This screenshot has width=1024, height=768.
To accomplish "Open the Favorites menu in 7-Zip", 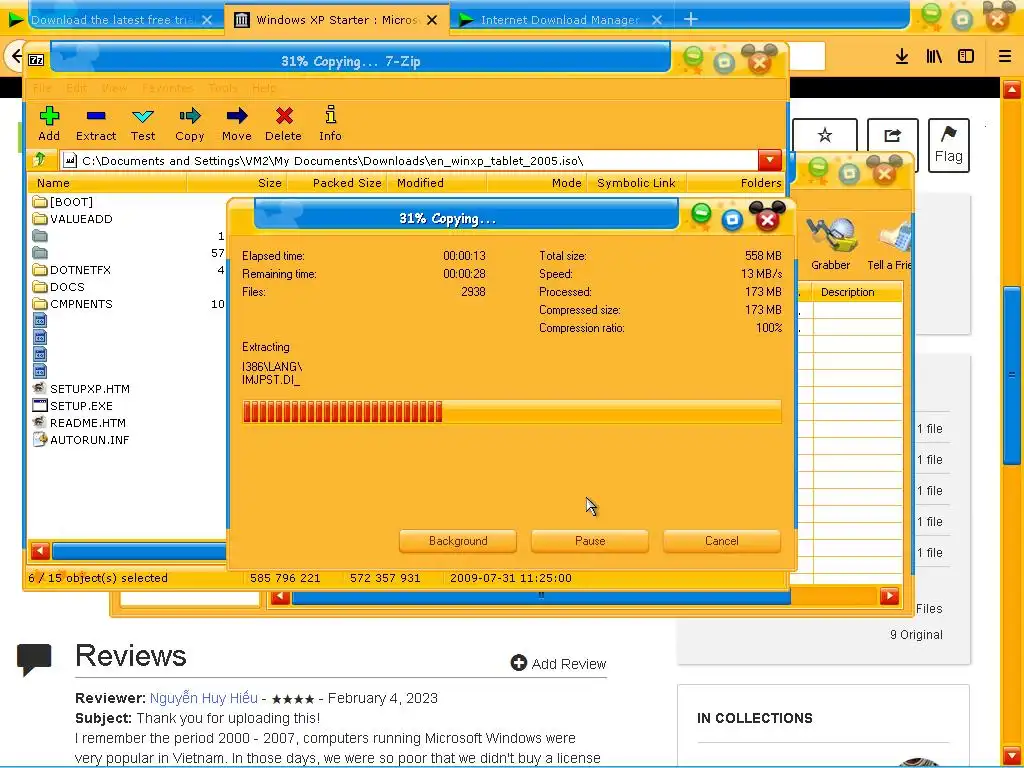I will click(x=167, y=88).
